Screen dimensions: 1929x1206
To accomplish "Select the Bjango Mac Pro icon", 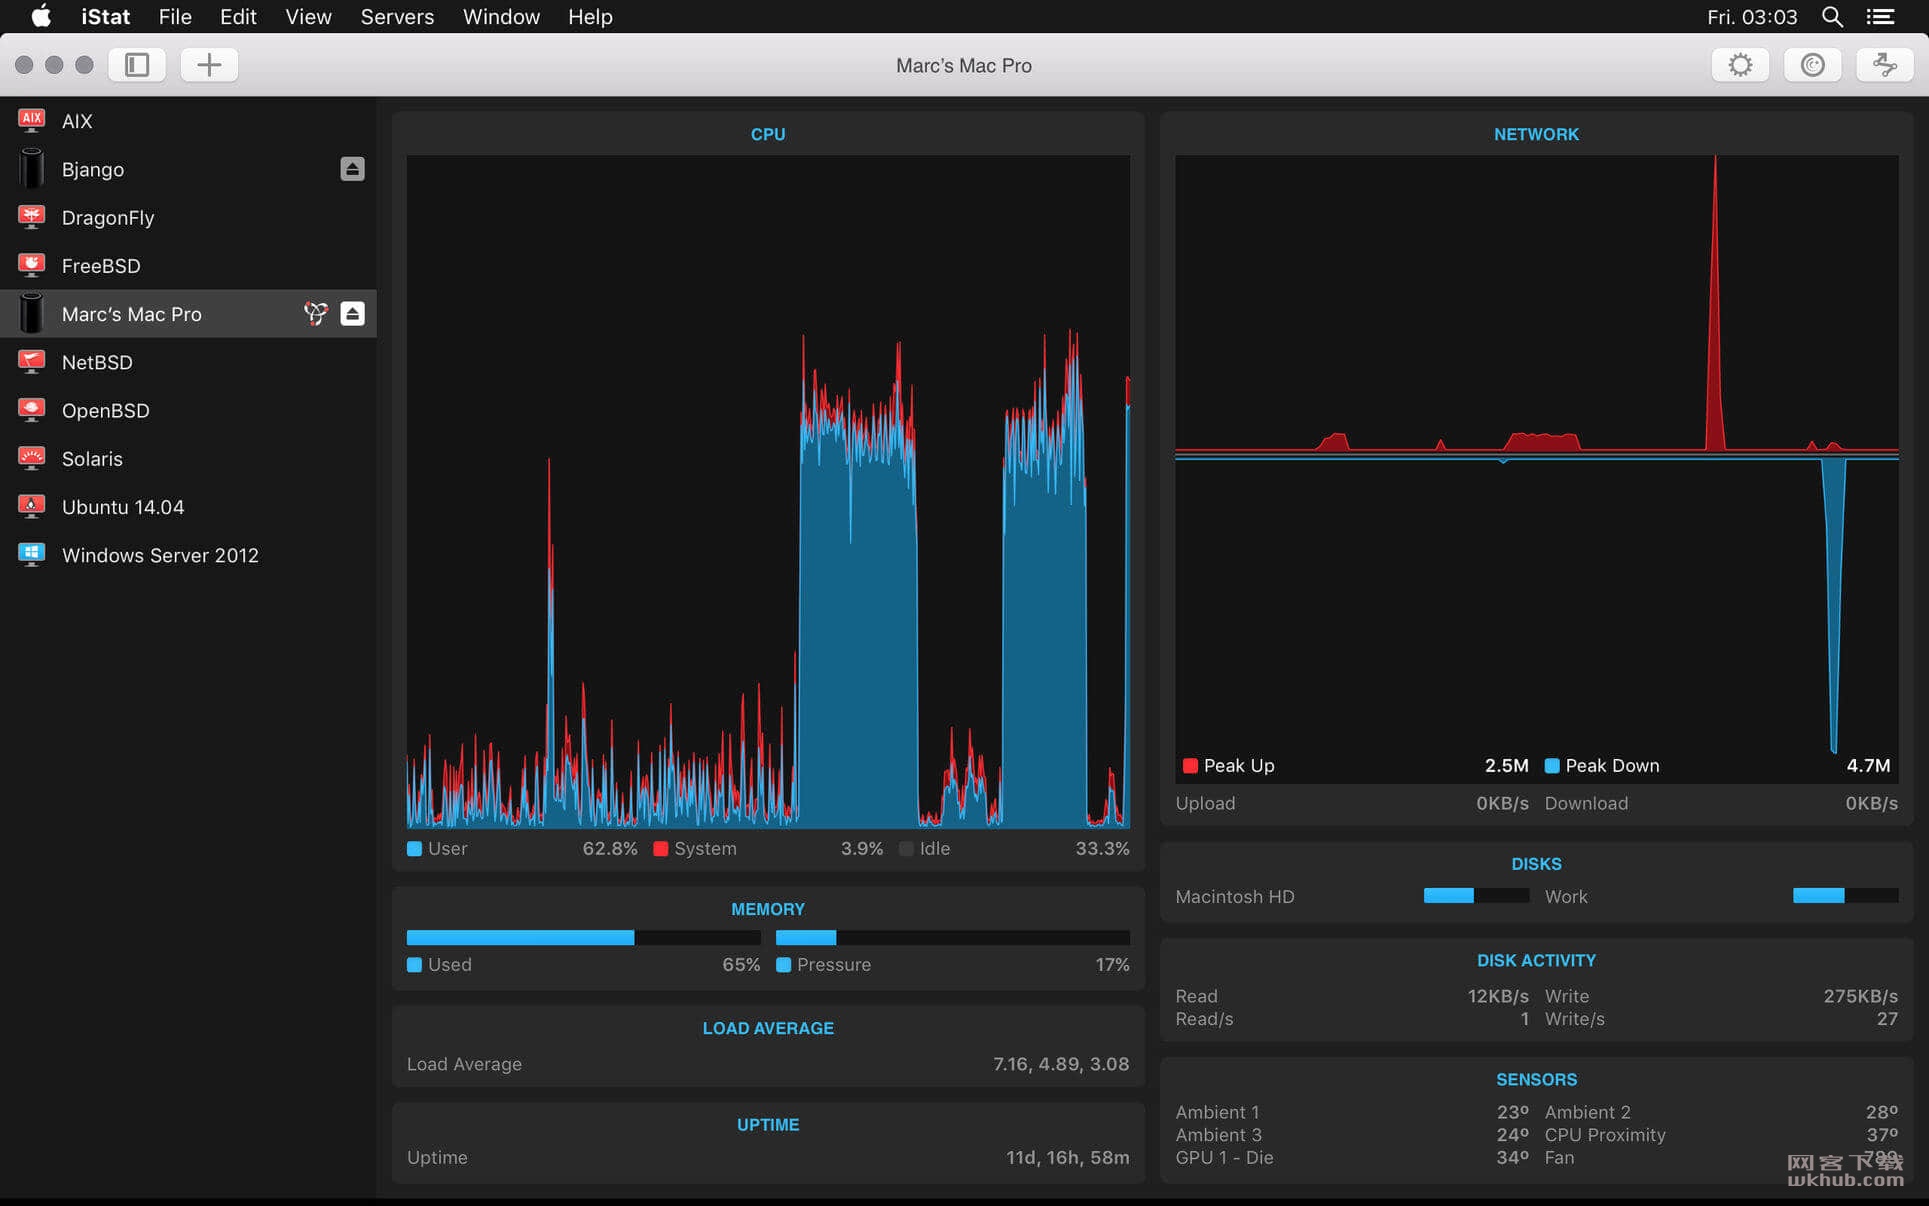I will (x=32, y=169).
